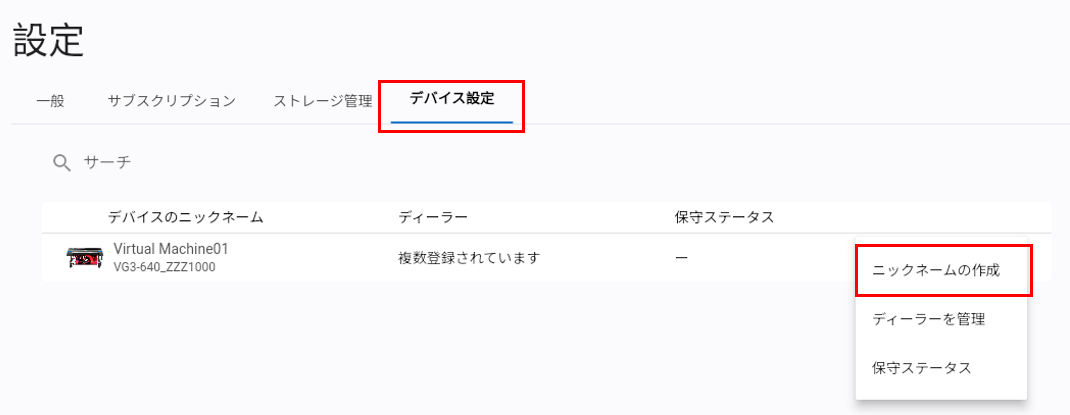Click the 保守ステータス column header

(724, 217)
